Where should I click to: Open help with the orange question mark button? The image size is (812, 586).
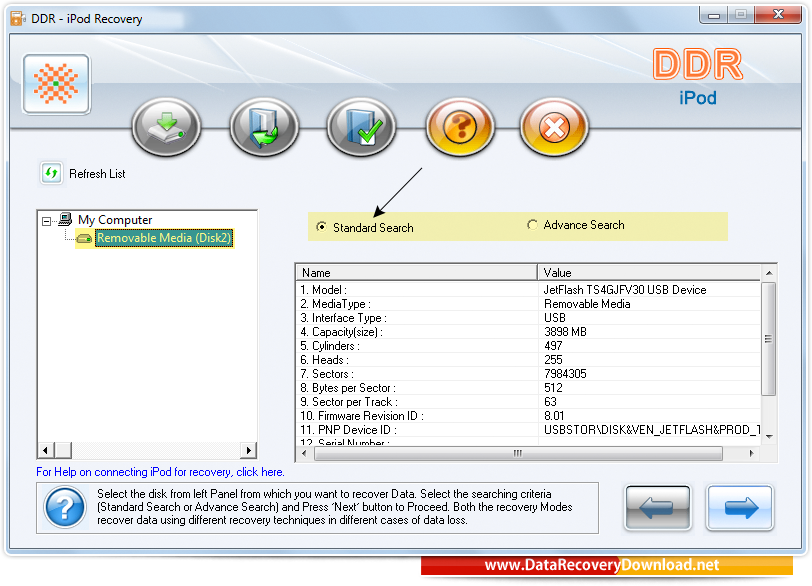click(x=460, y=127)
